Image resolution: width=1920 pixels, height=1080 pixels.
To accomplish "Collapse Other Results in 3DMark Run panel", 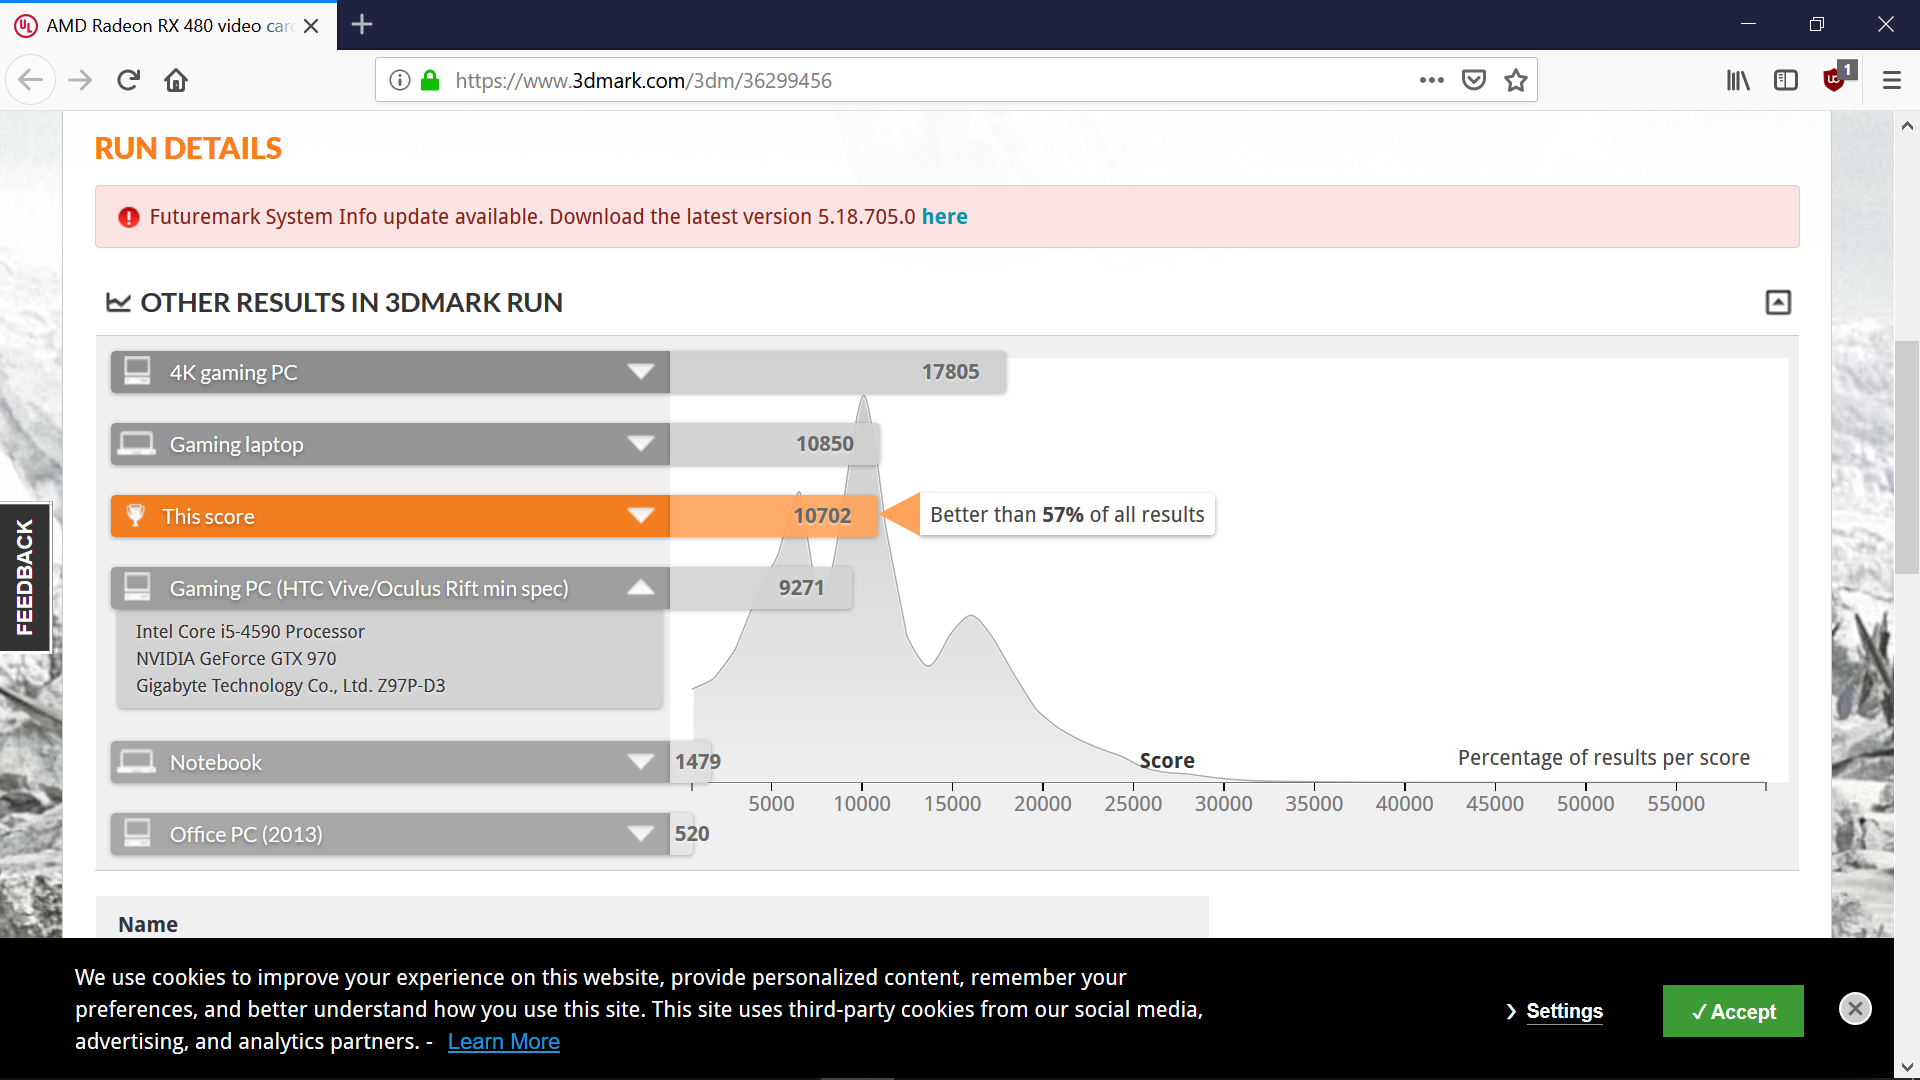I will 1778,302.
